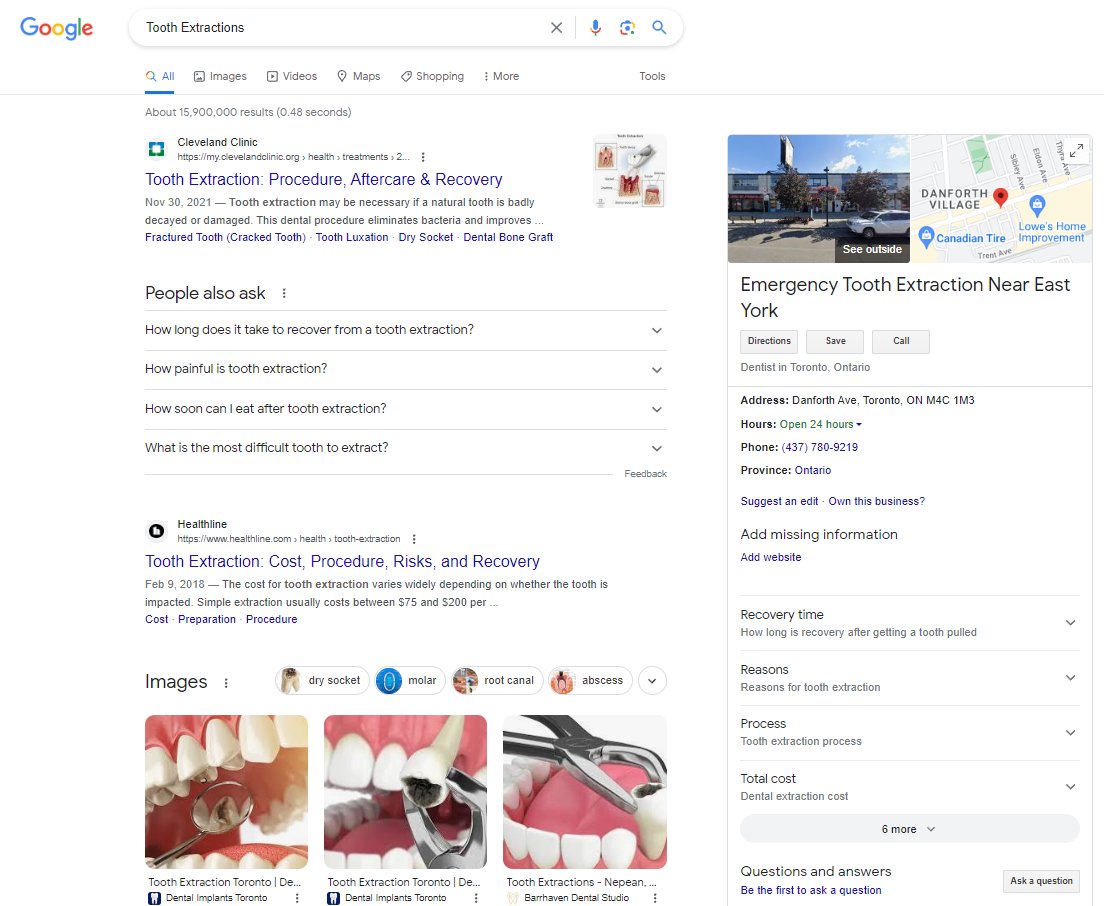Image resolution: width=1104 pixels, height=906 pixels.
Task: Switch to the Videos tab
Action: (292, 76)
